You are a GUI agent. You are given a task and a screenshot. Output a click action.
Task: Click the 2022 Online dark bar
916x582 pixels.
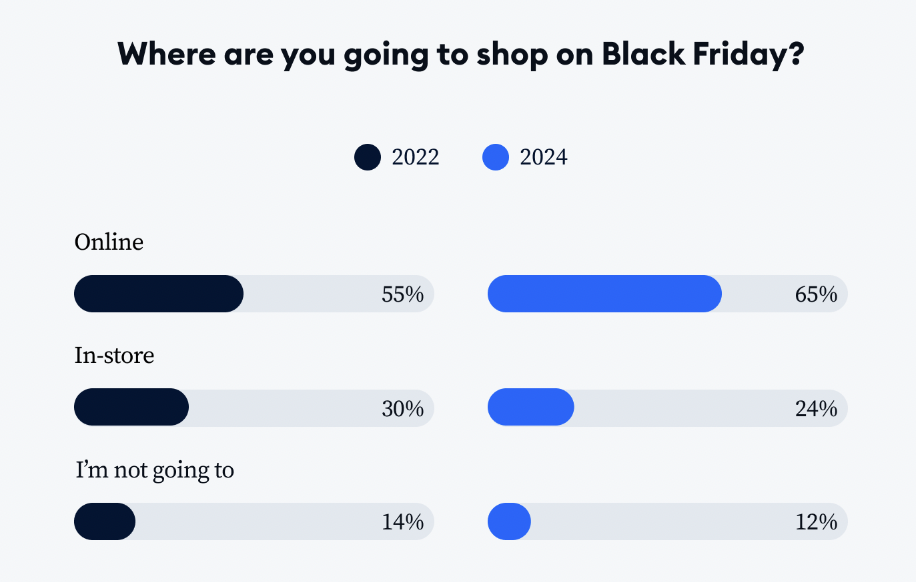[x=159, y=293]
